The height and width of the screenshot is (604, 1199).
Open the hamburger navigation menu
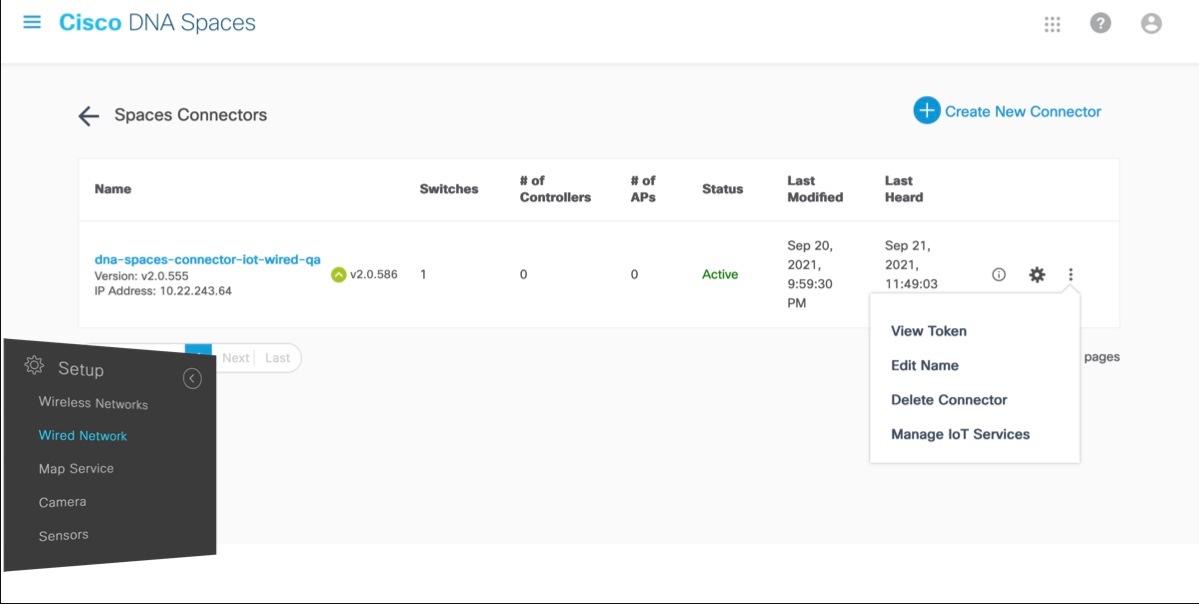[x=31, y=21]
